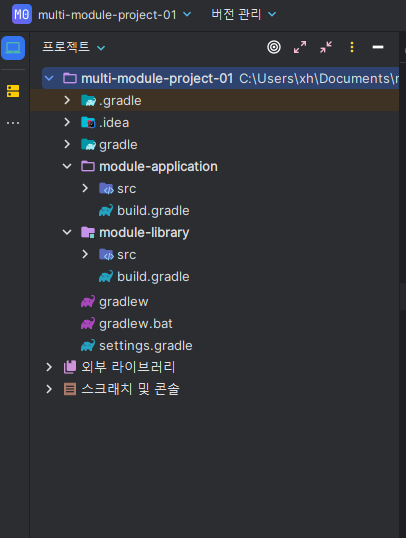Show more tool windows via ellipsis
406x538 pixels.
point(13,123)
